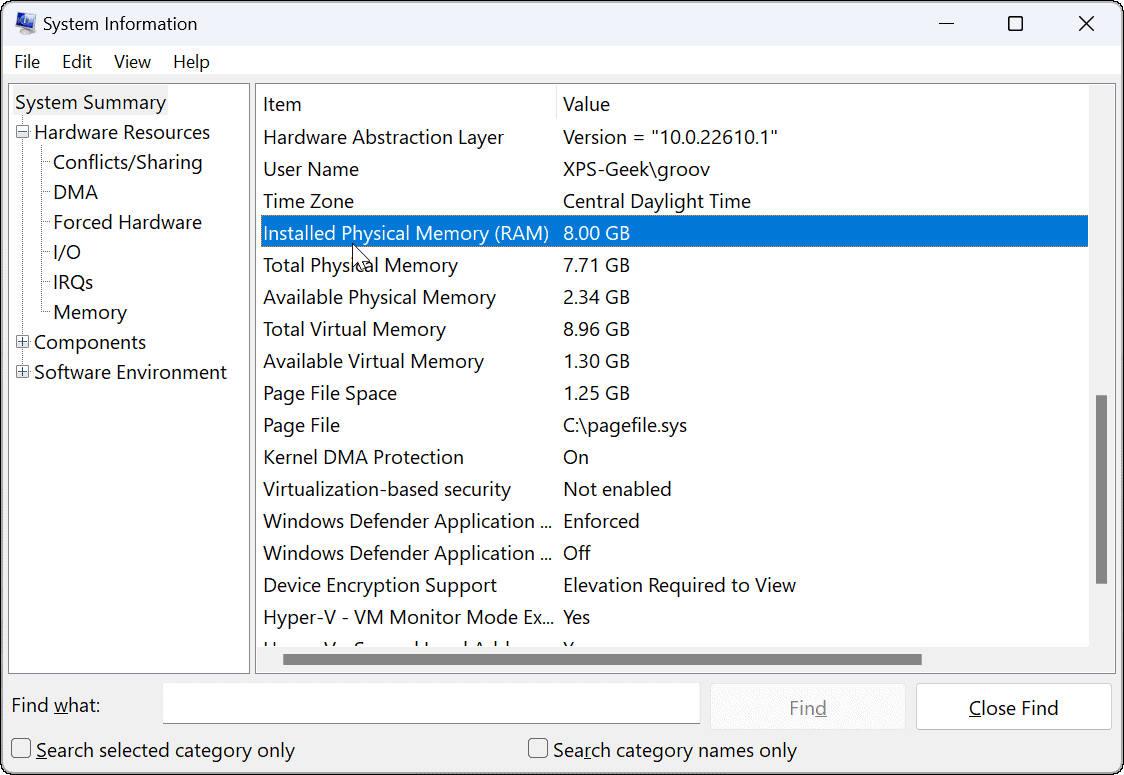Click the Value column header
Viewport: 1124px width, 775px height.
click(x=822, y=105)
